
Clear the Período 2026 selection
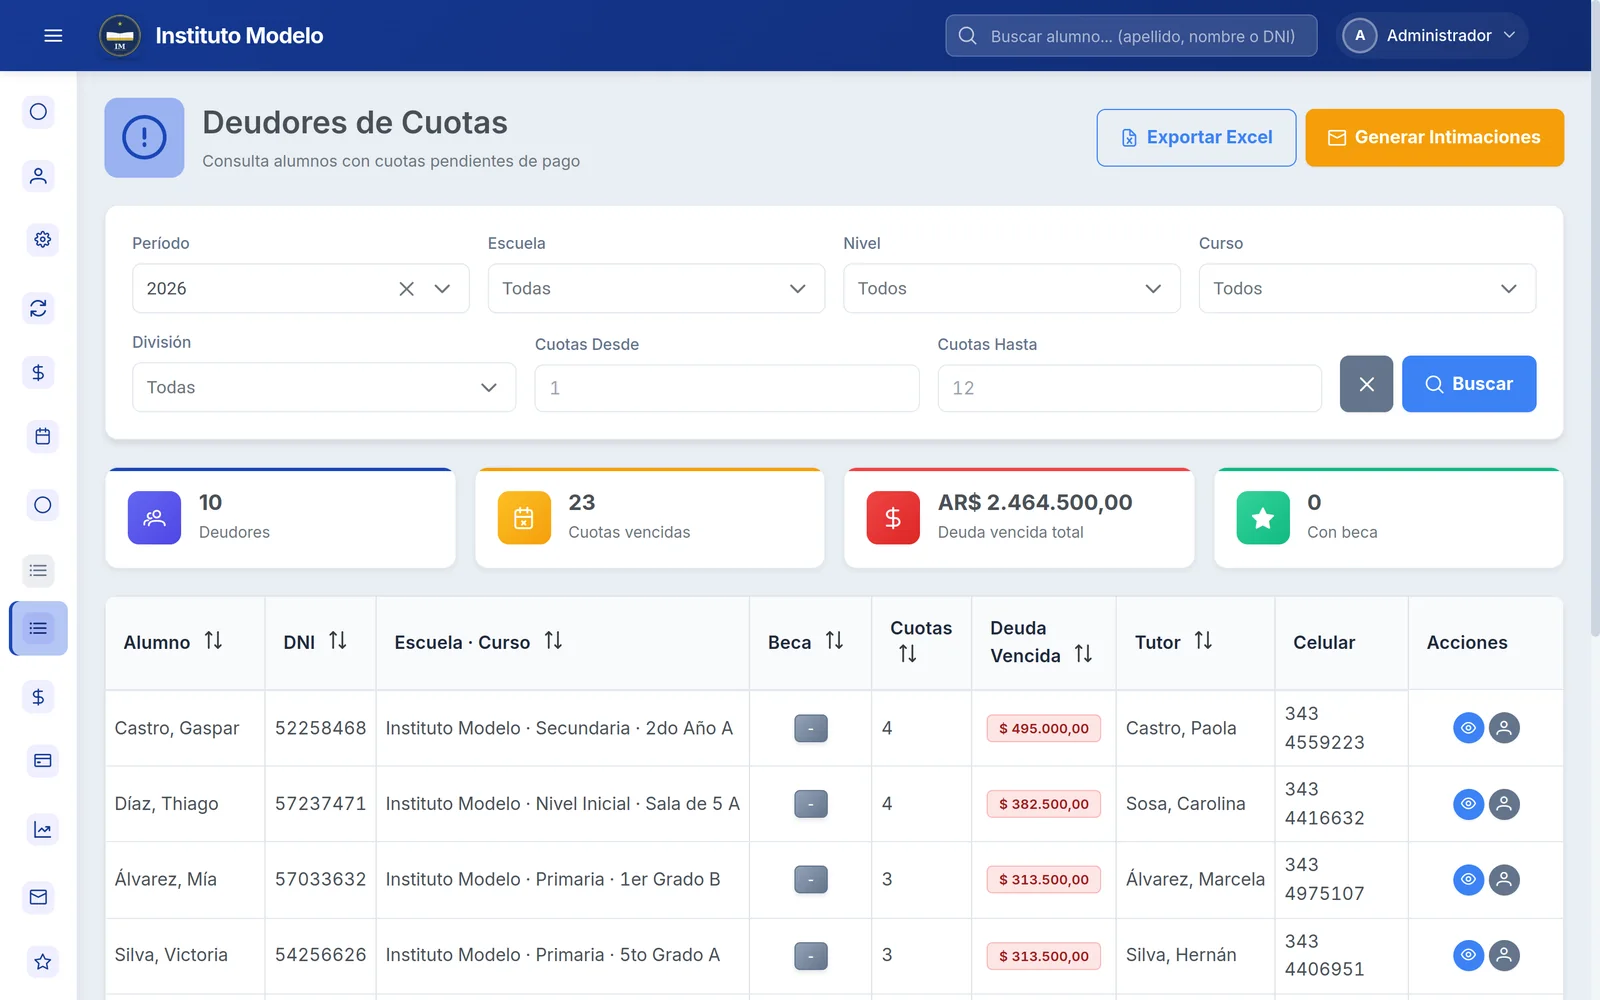coord(406,289)
